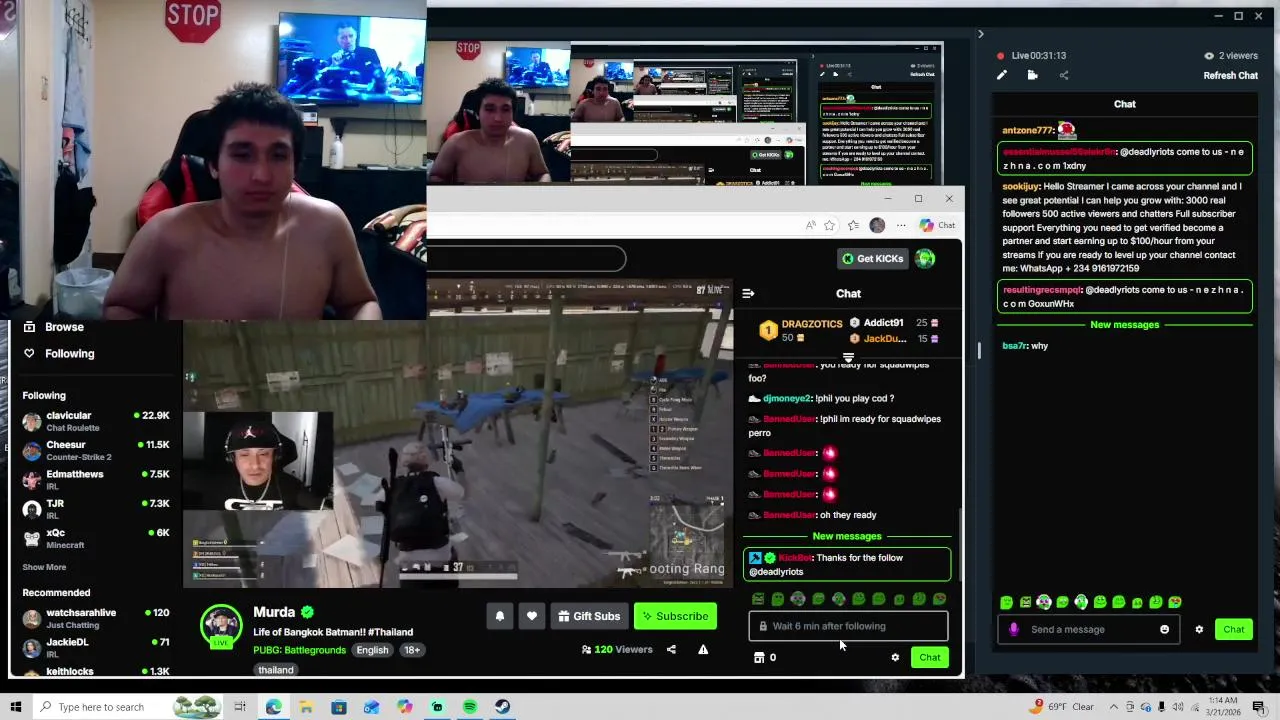Click the microphone icon in Send a message box

point(1014,629)
